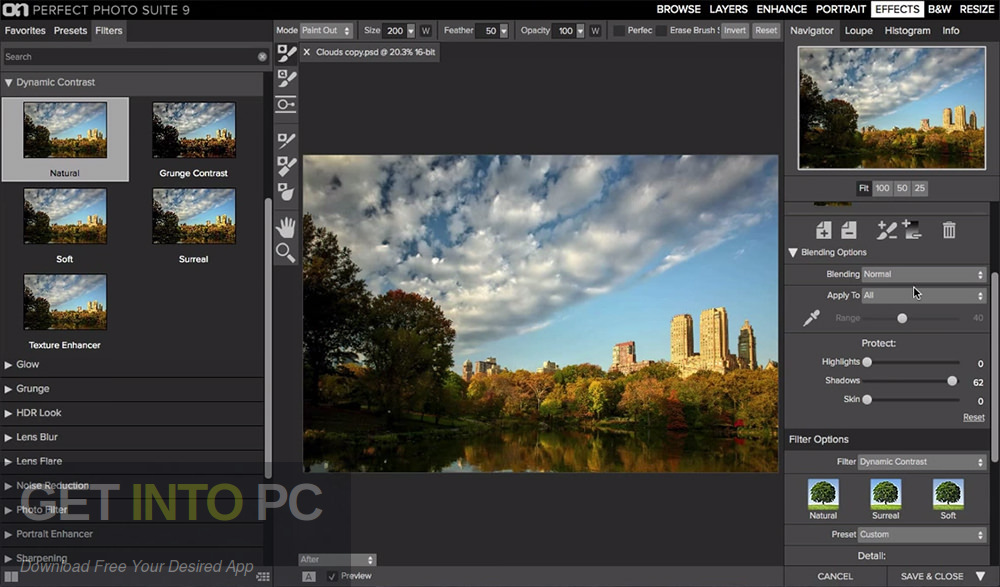Screen dimensions: 1000x587
Task: Set navigator zoom to Fit
Action: pyautogui.click(x=864, y=188)
